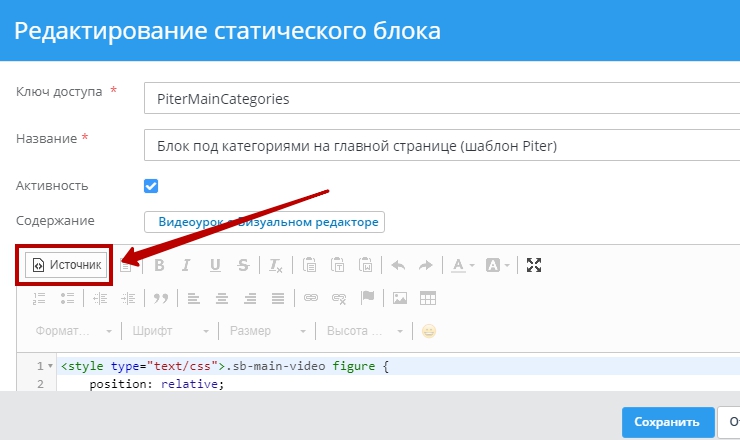
Task: Toggle underline formatting
Action: [214, 265]
